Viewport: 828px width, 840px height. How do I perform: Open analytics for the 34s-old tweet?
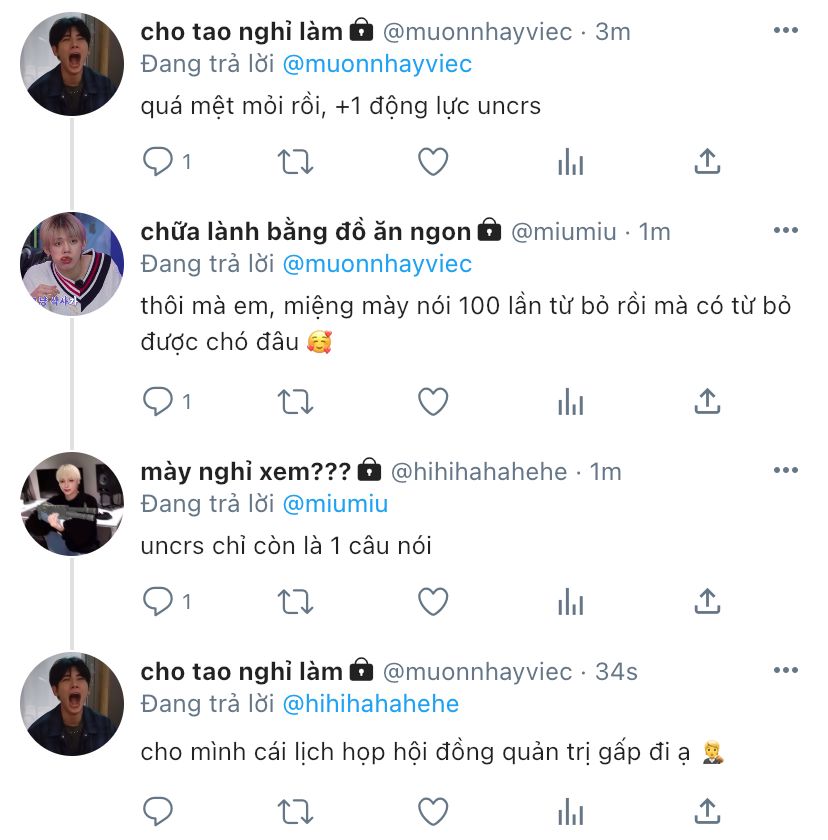tap(570, 812)
